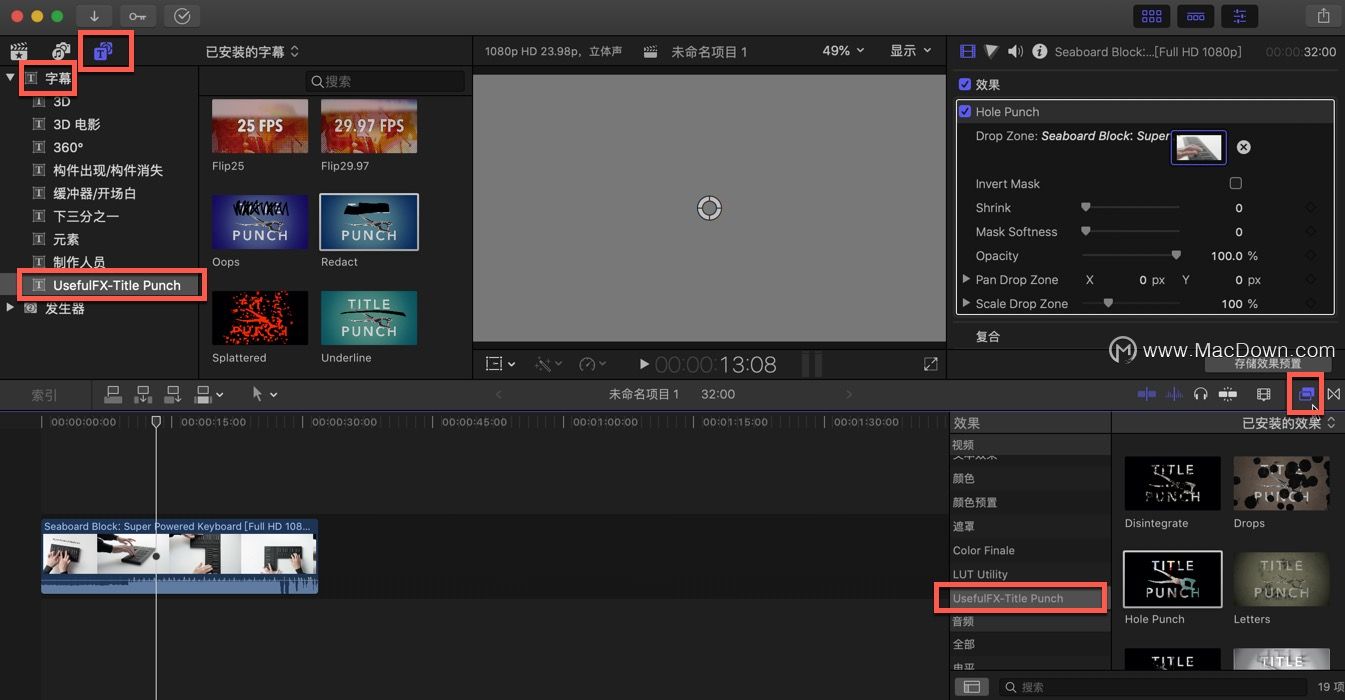Viewport: 1345px width, 700px height.
Task: Uncheck the 效果 section checkbox
Action: [x=965, y=85]
